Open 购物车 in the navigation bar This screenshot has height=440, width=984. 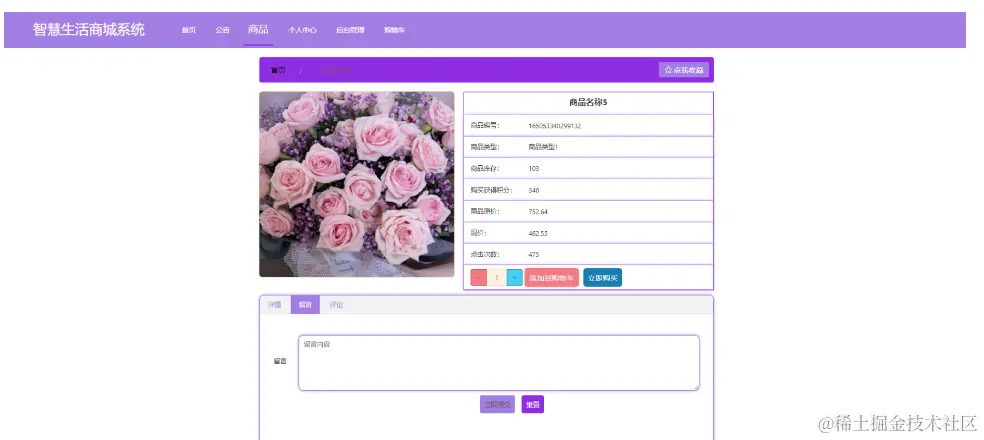pos(395,30)
